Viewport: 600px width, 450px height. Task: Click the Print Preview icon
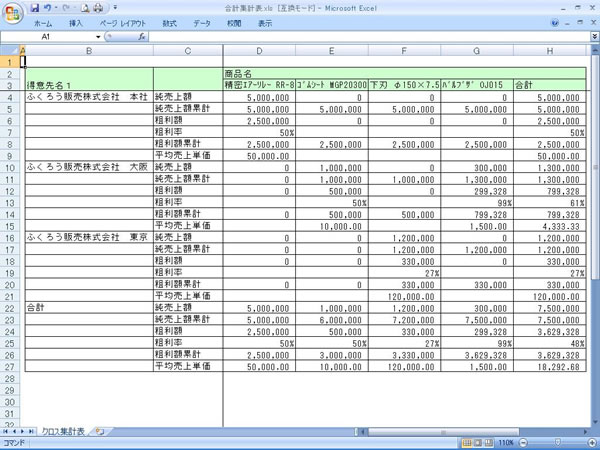tap(85, 8)
